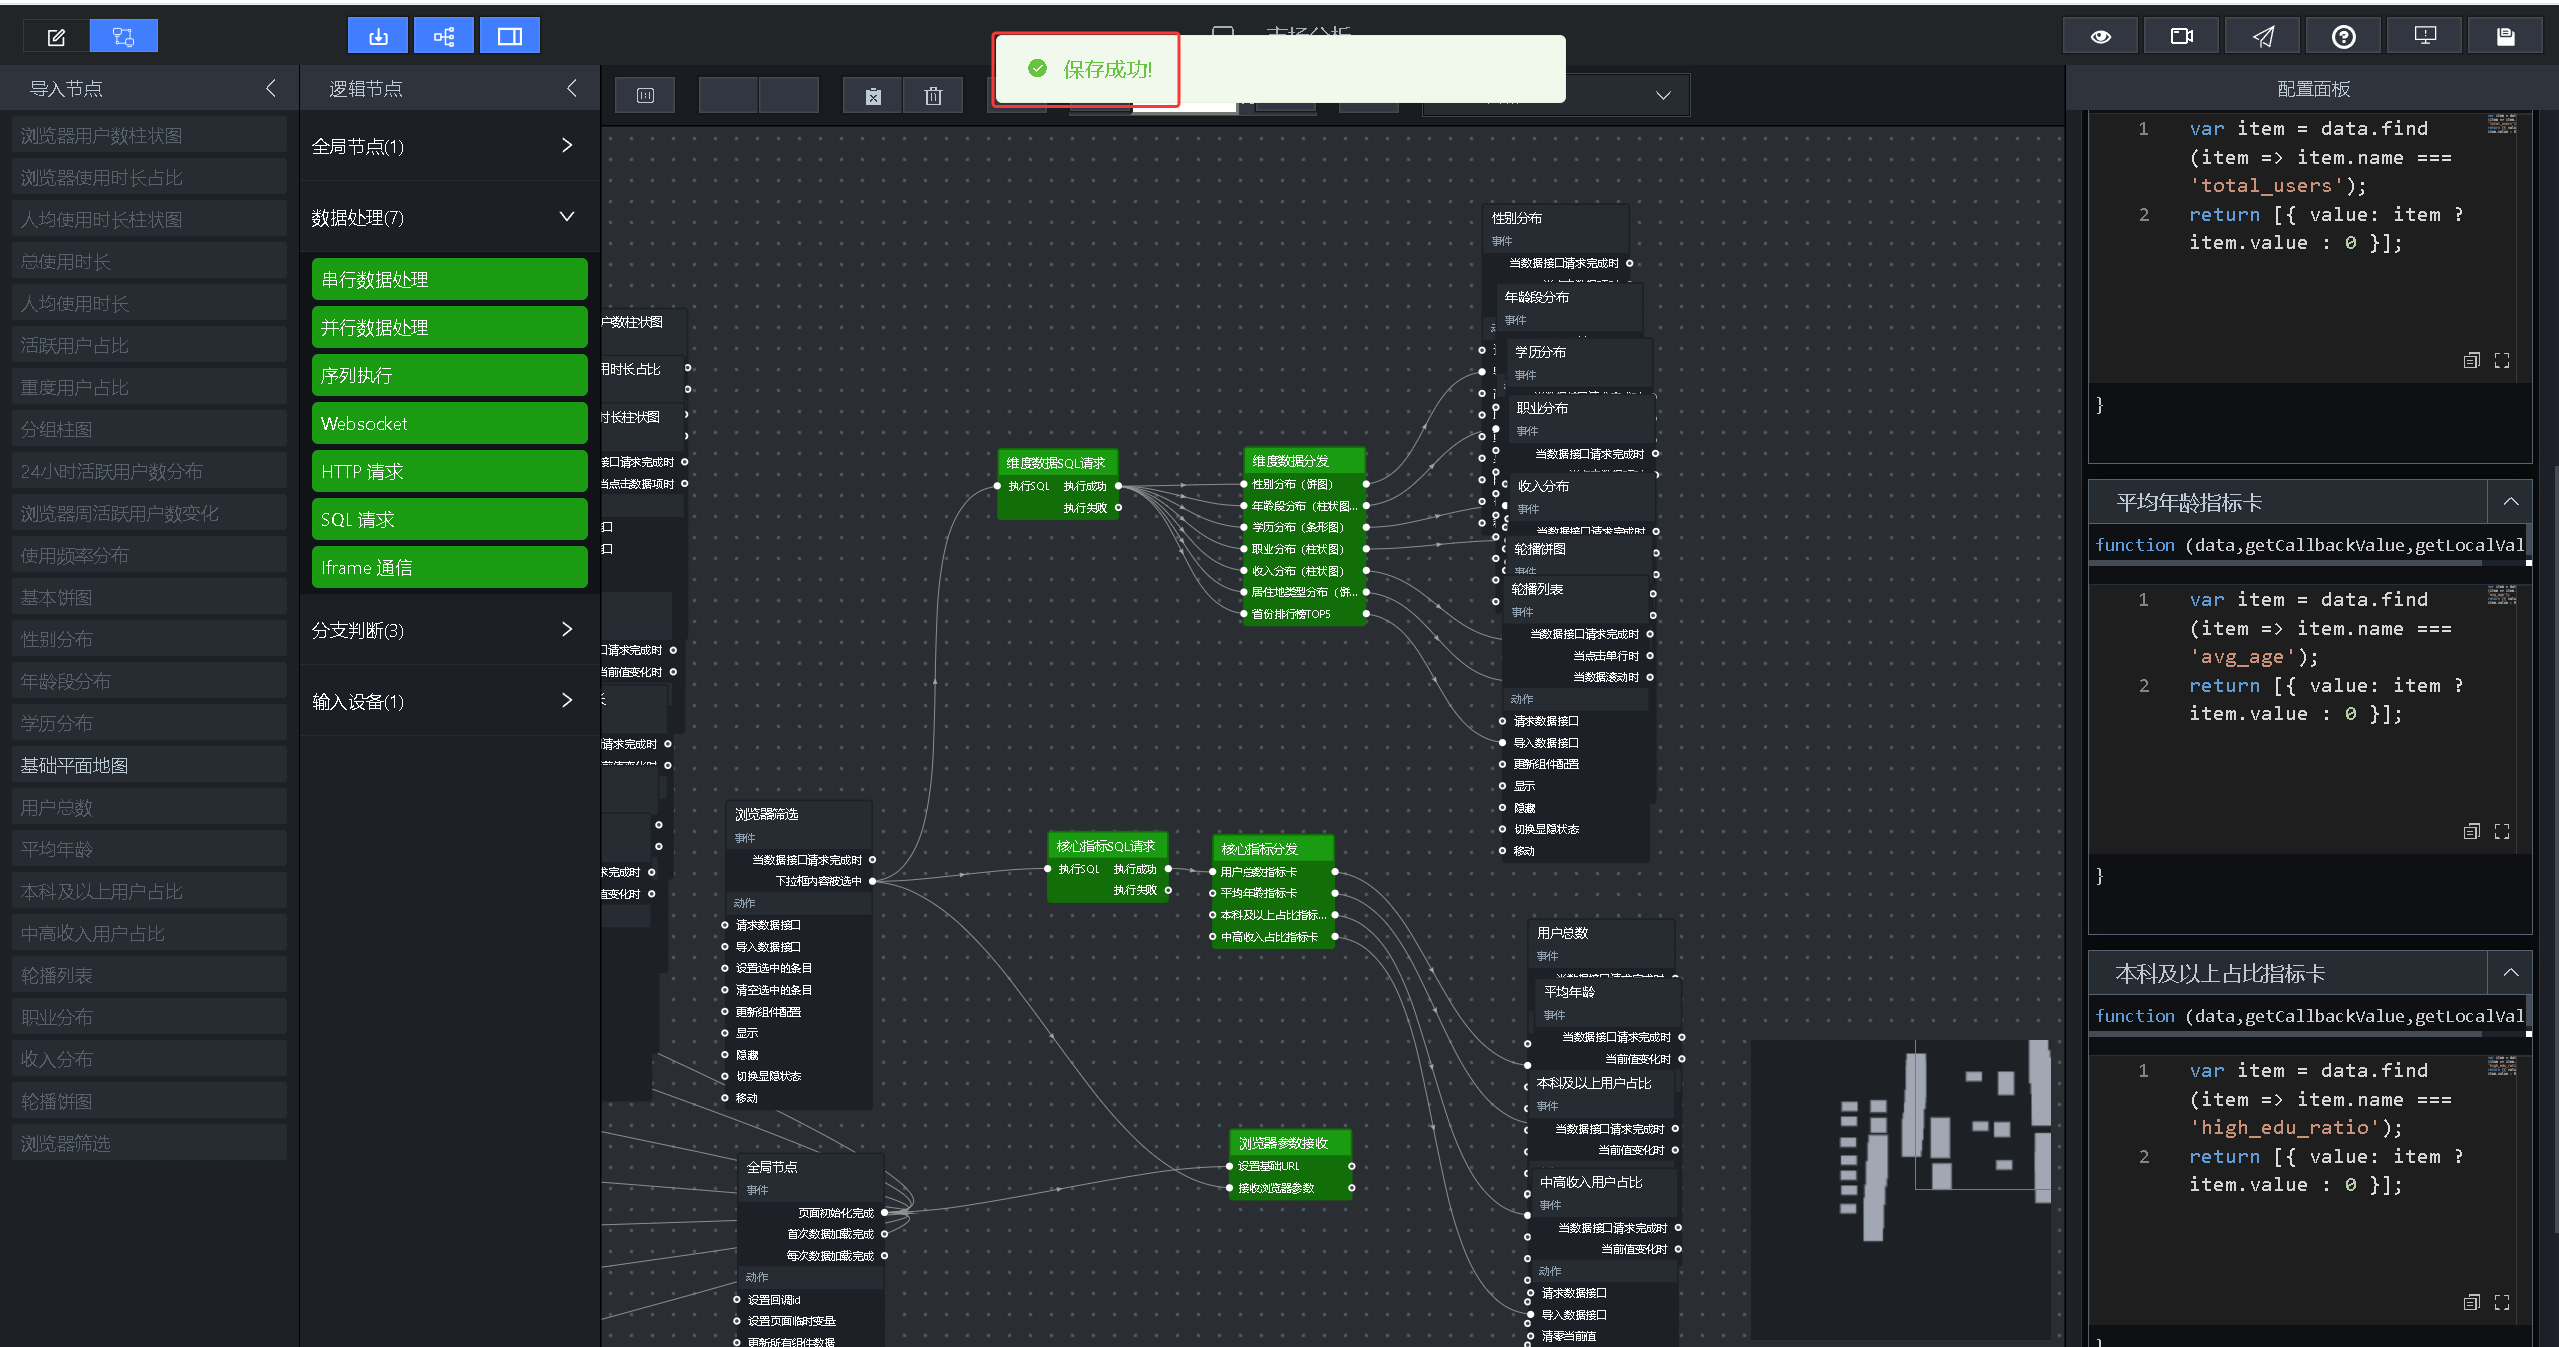Click the 核心指标SQL请求 node header
Screen dimensions: 2559x1347
point(1106,846)
